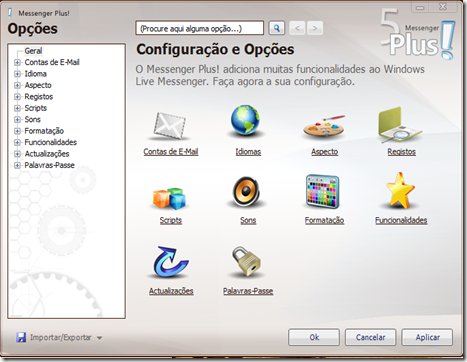Expand the Actualizações tree node
The height and width of the screenshot is (362, 467).
(17, 154)
